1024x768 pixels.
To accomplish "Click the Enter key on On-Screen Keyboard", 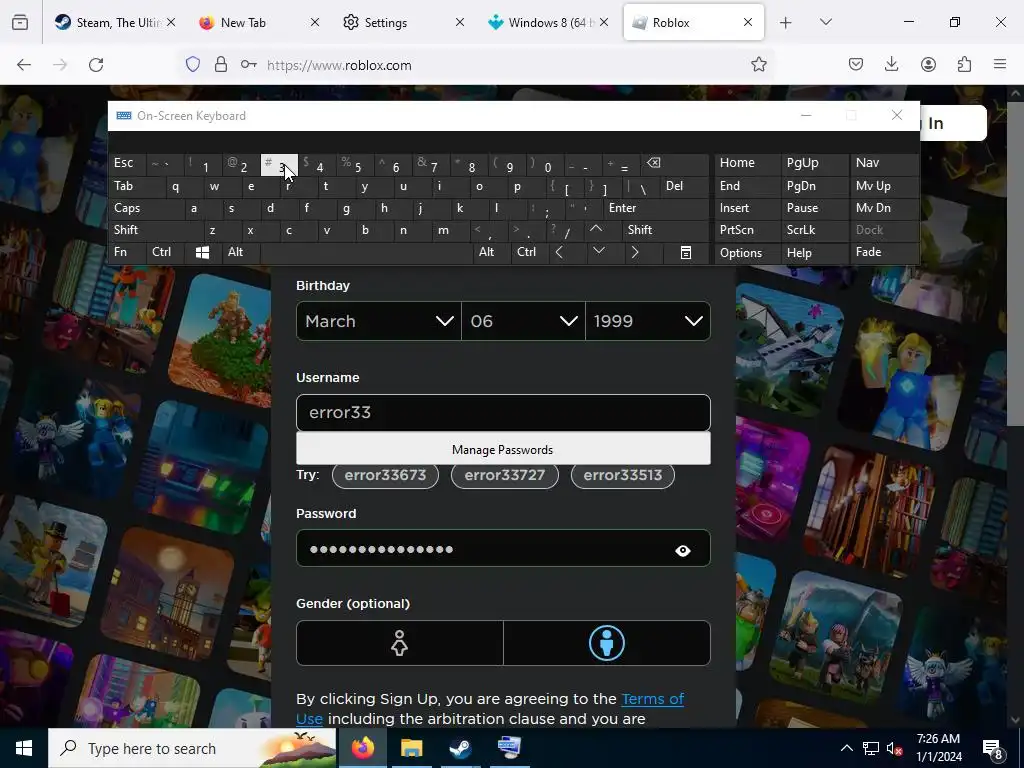I will click(657, 208).
